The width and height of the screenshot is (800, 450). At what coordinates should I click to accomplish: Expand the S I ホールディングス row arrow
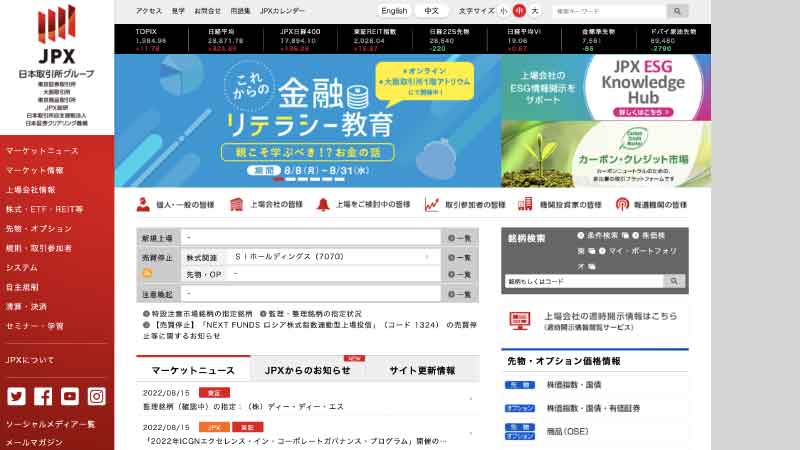(x=428, y=257)
